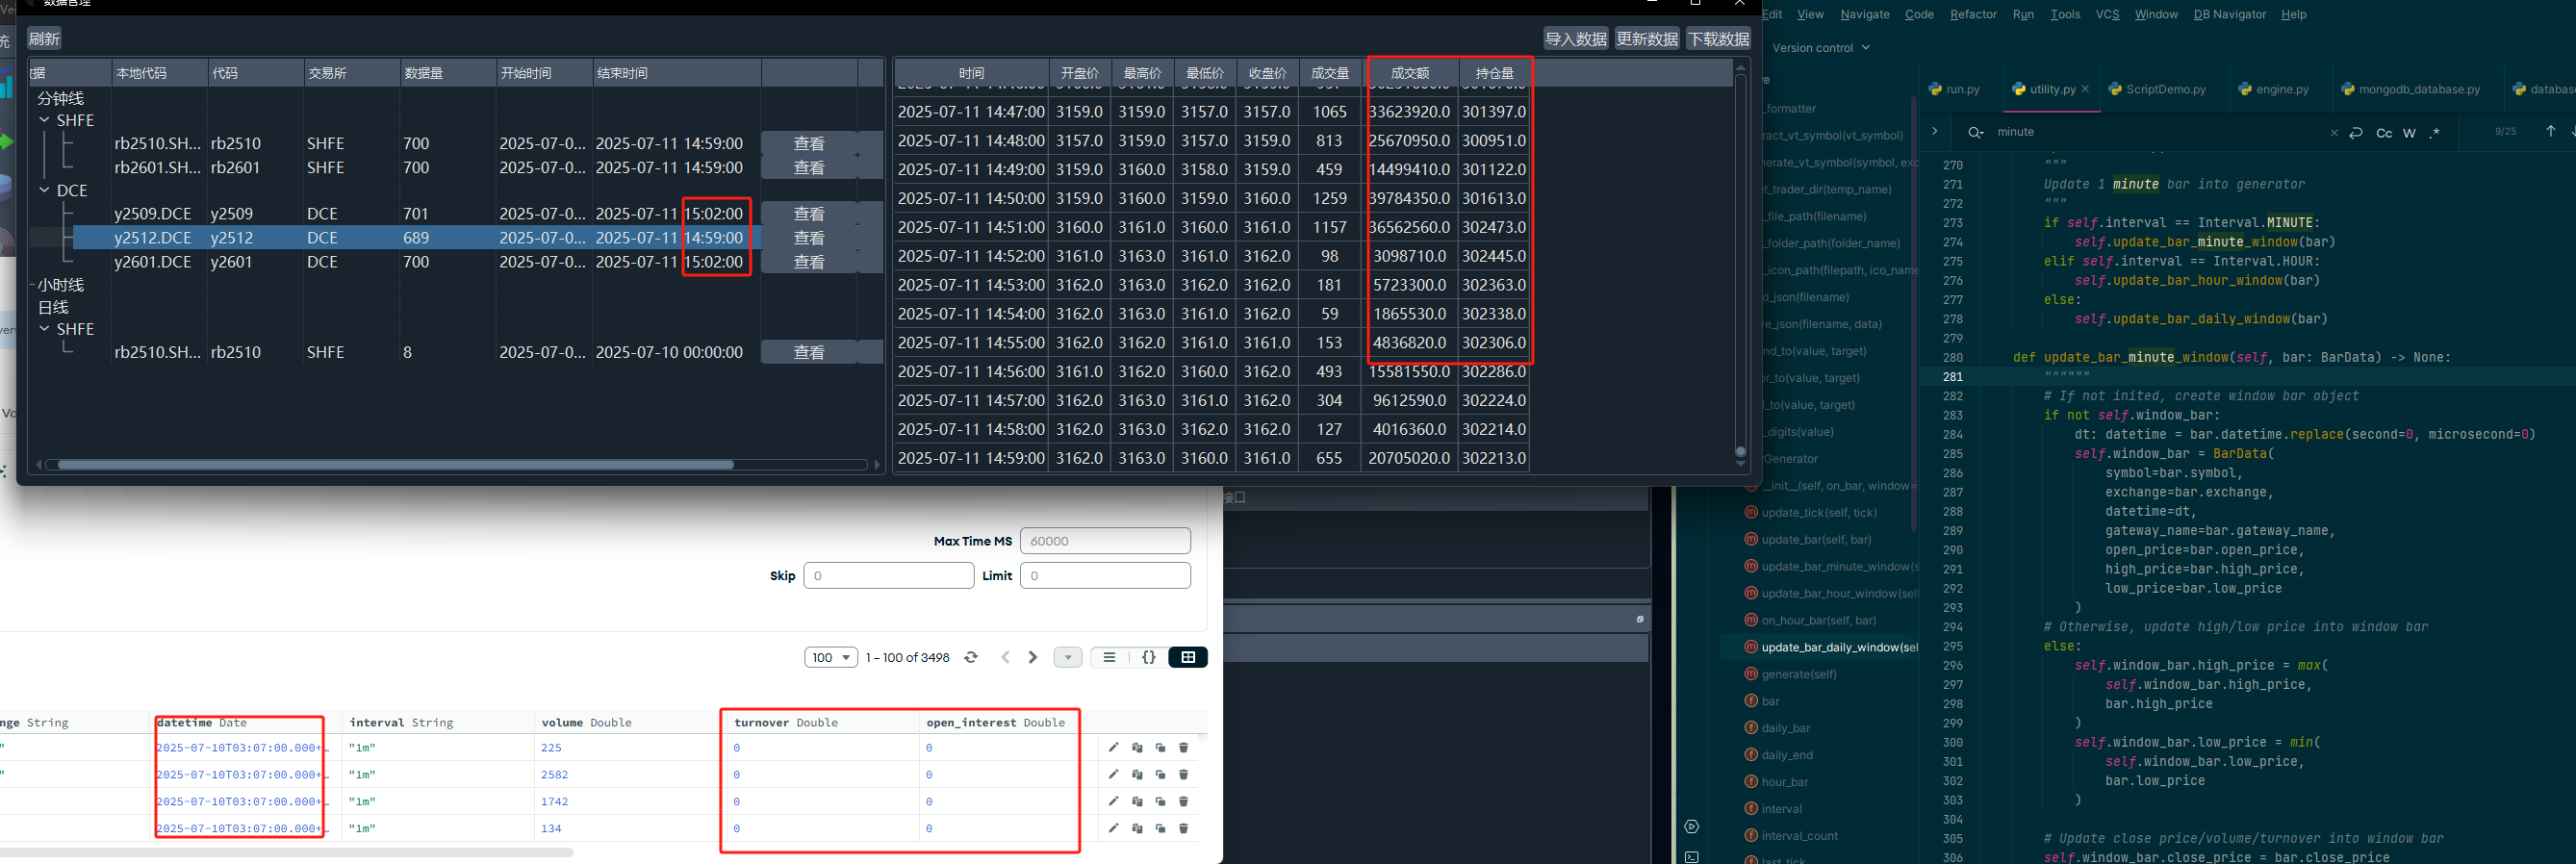Viewport: 2576px width, 864px height.
Task: Click the 持仓量 column header
Action: click(1495, 73)
